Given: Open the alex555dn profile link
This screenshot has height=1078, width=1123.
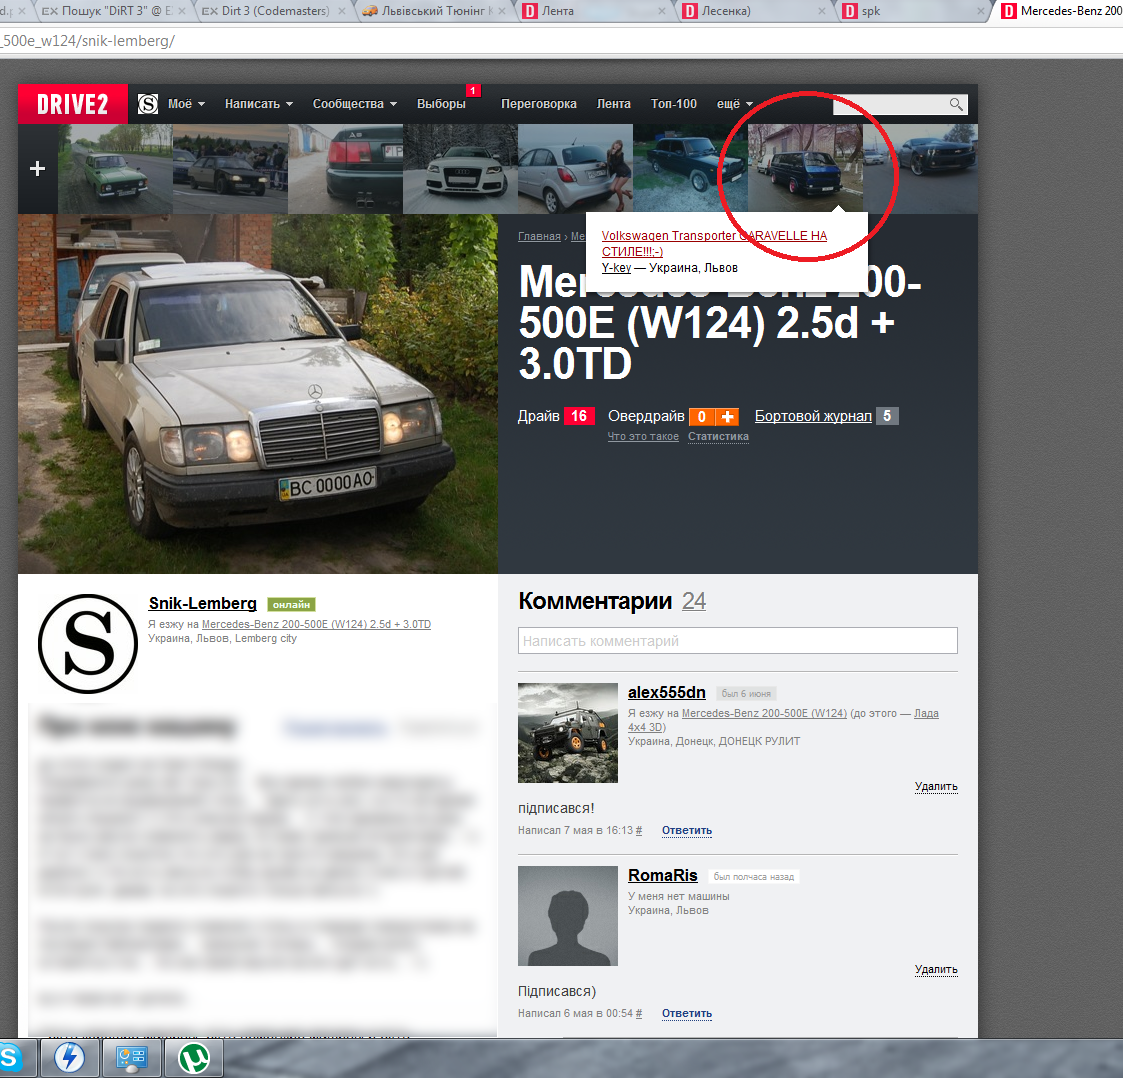Looking at the screenshot, I should [667, 693].
